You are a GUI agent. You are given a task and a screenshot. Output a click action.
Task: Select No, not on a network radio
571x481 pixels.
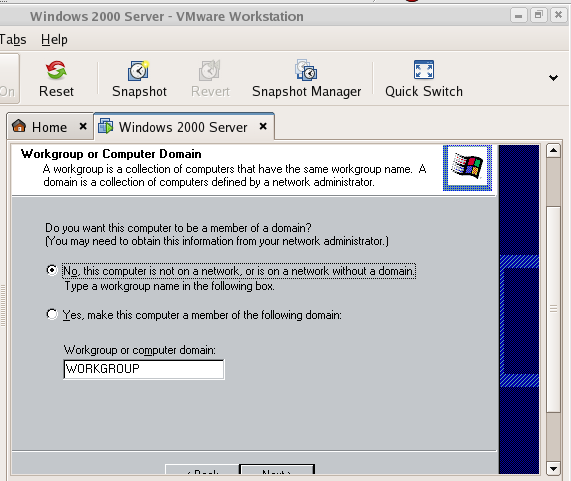[x=52, y=270]
